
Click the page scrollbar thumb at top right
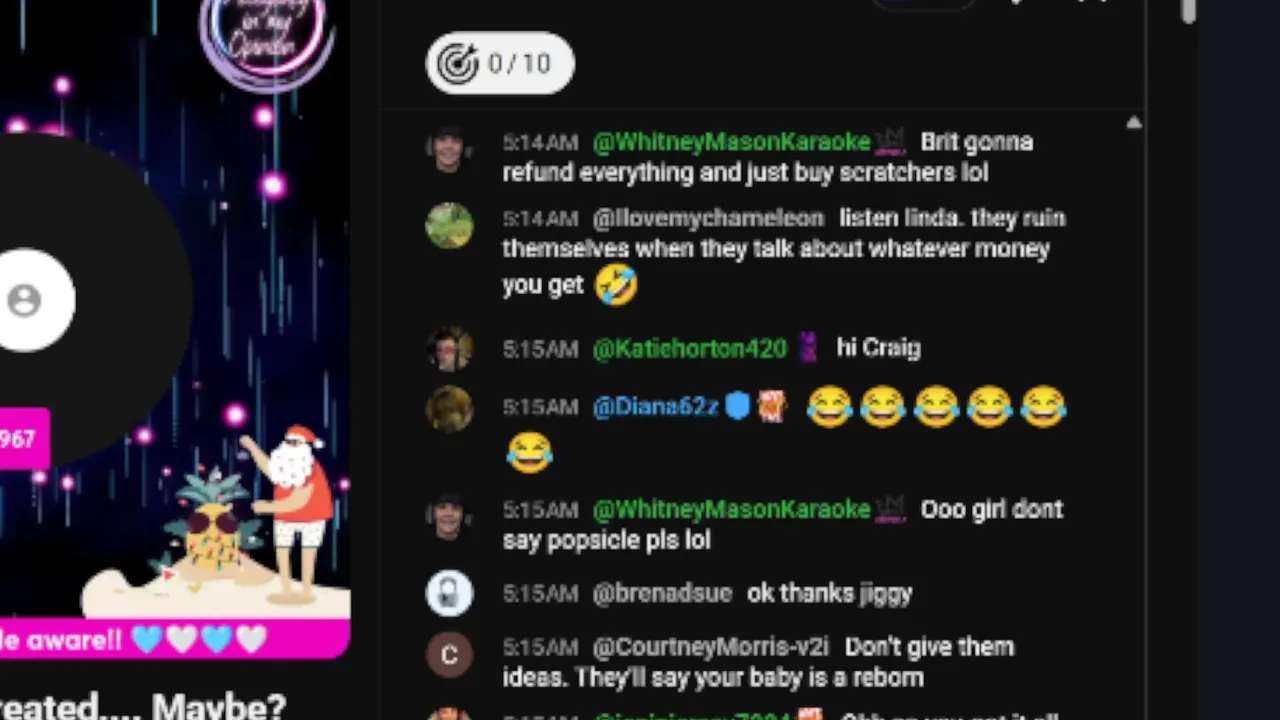pos(1187,11)
